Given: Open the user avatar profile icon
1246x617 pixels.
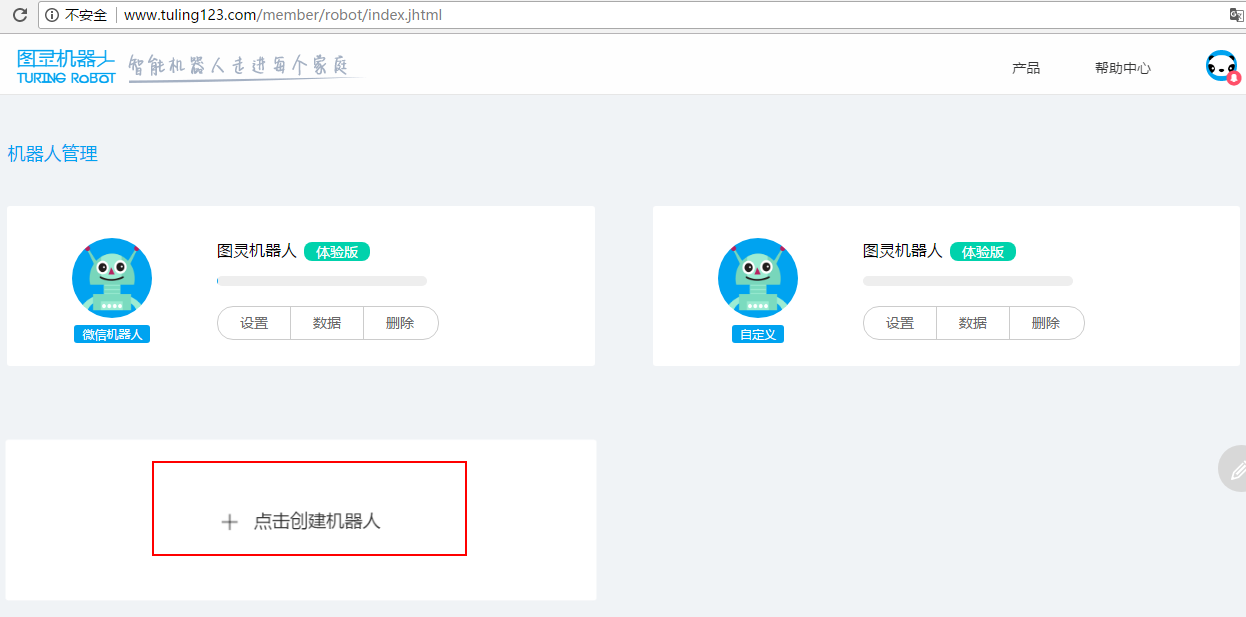Looking at the screenshot, I should pyautogui.click(x=1221, y=67).
